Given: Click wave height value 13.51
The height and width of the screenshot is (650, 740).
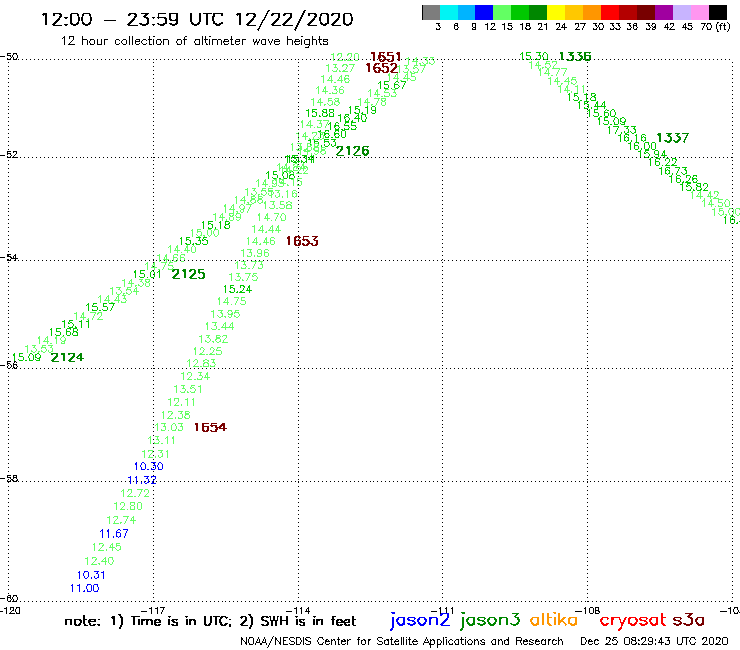Looking at the screenshot, I should [188, 389].
